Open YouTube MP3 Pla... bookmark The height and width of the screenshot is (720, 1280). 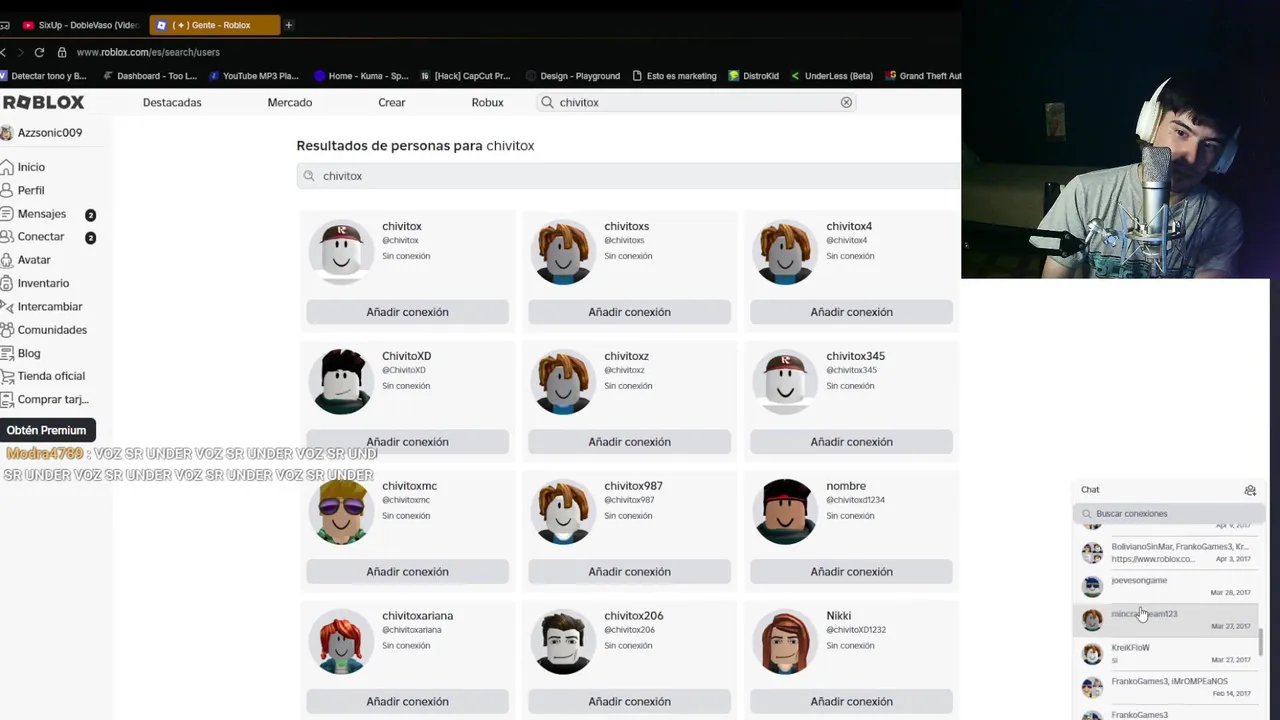253,76
